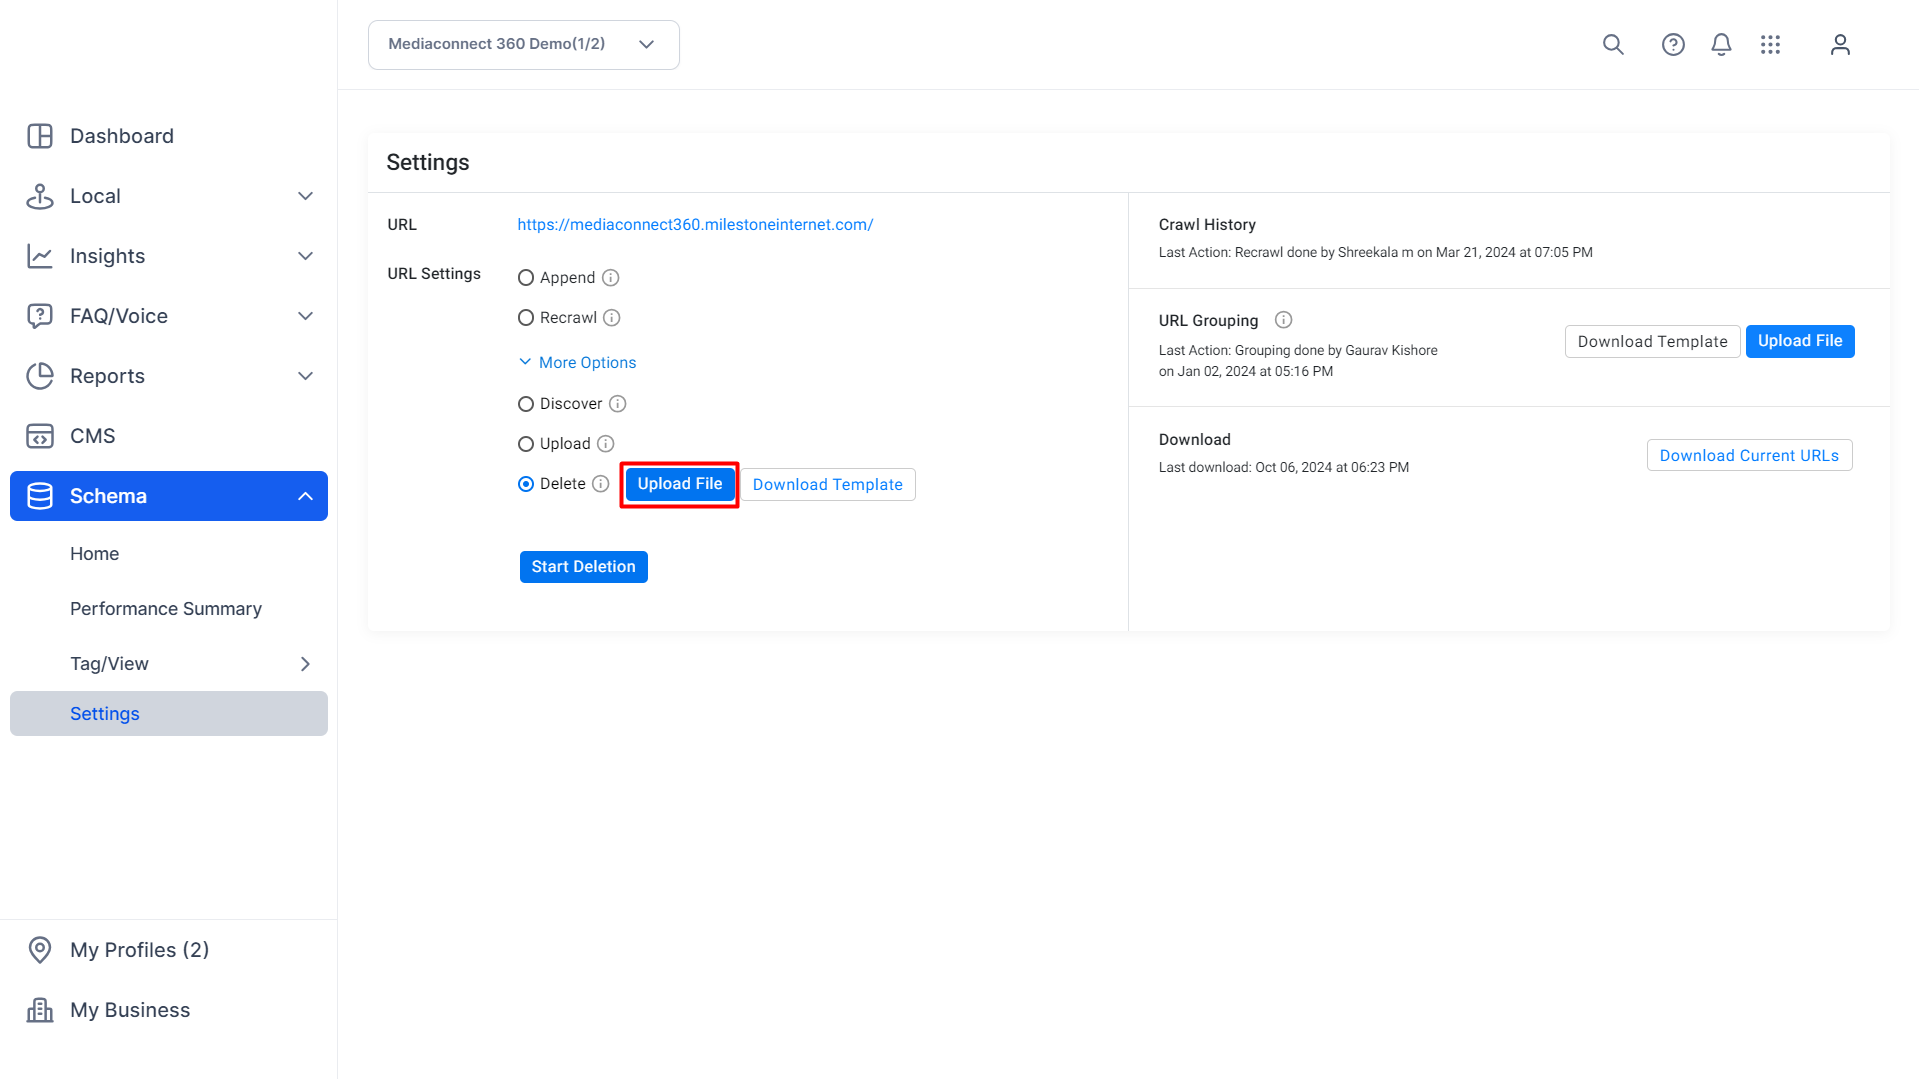Click the CMS code window icon
1919x1079 pixels.
click(x=40, y=436)
